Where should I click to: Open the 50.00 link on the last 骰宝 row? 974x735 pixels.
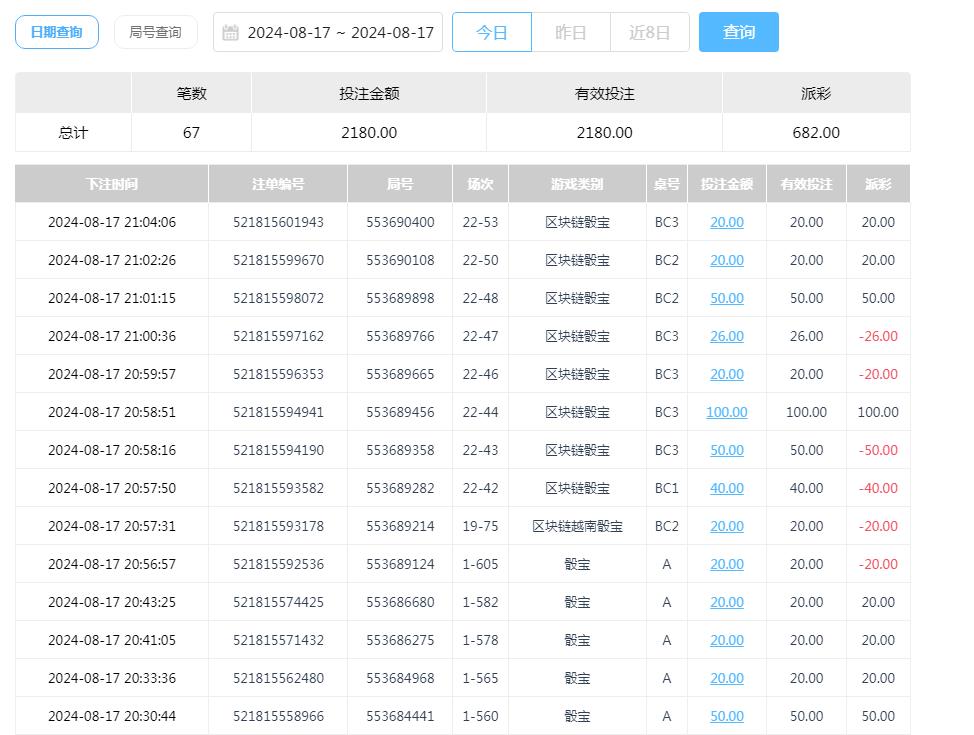726,716
